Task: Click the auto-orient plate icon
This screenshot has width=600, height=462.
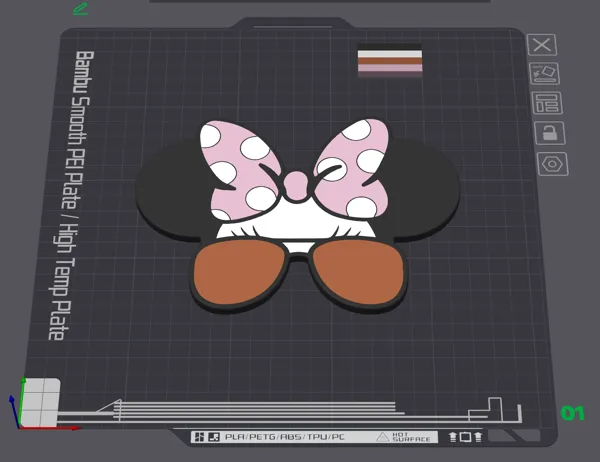Action: pyautogui.click(x=545, y=73)
